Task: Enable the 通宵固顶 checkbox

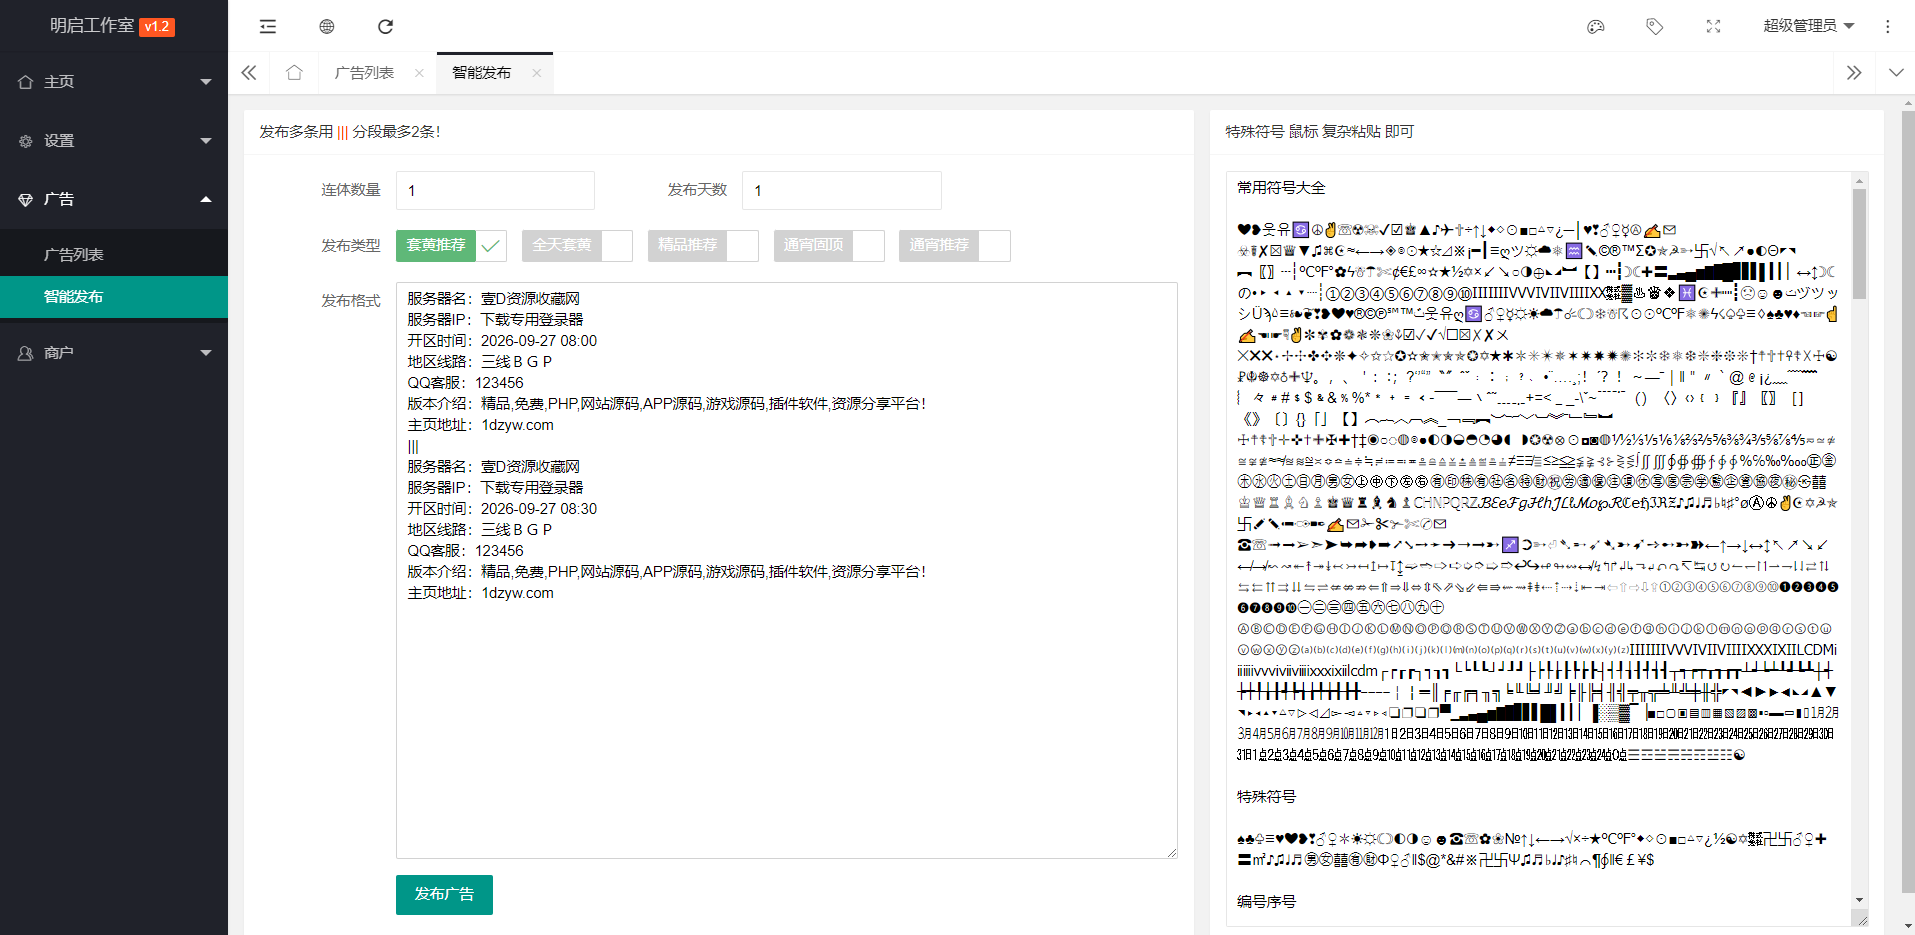Action: pyautogui.click(x=829, y=245)
